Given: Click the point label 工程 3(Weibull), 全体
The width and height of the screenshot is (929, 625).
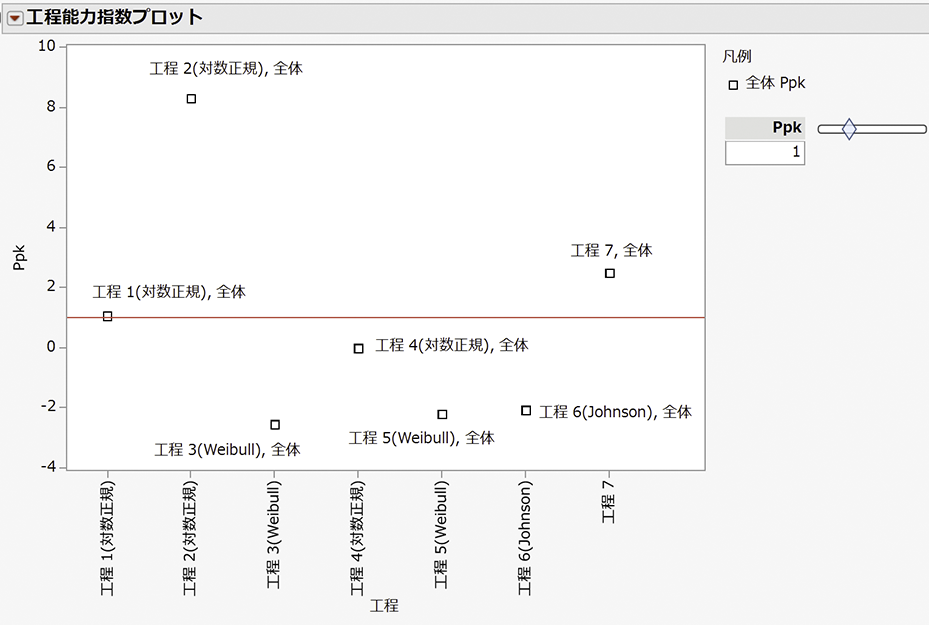Looking at the screenshot, I should coord(227,450).
